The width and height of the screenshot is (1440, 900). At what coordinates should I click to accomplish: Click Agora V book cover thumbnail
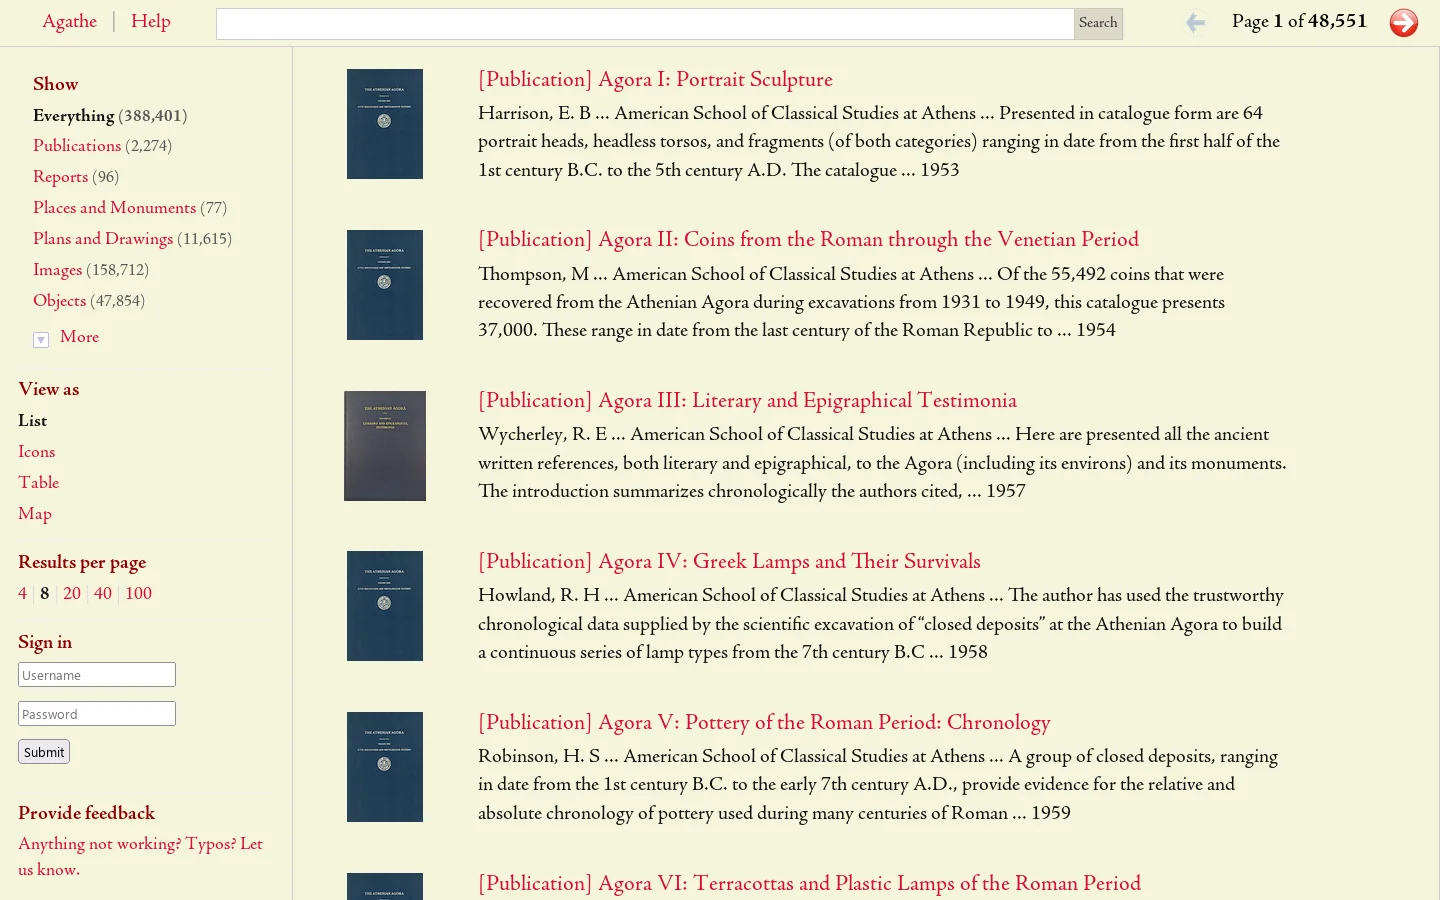(x=385, y=767)
